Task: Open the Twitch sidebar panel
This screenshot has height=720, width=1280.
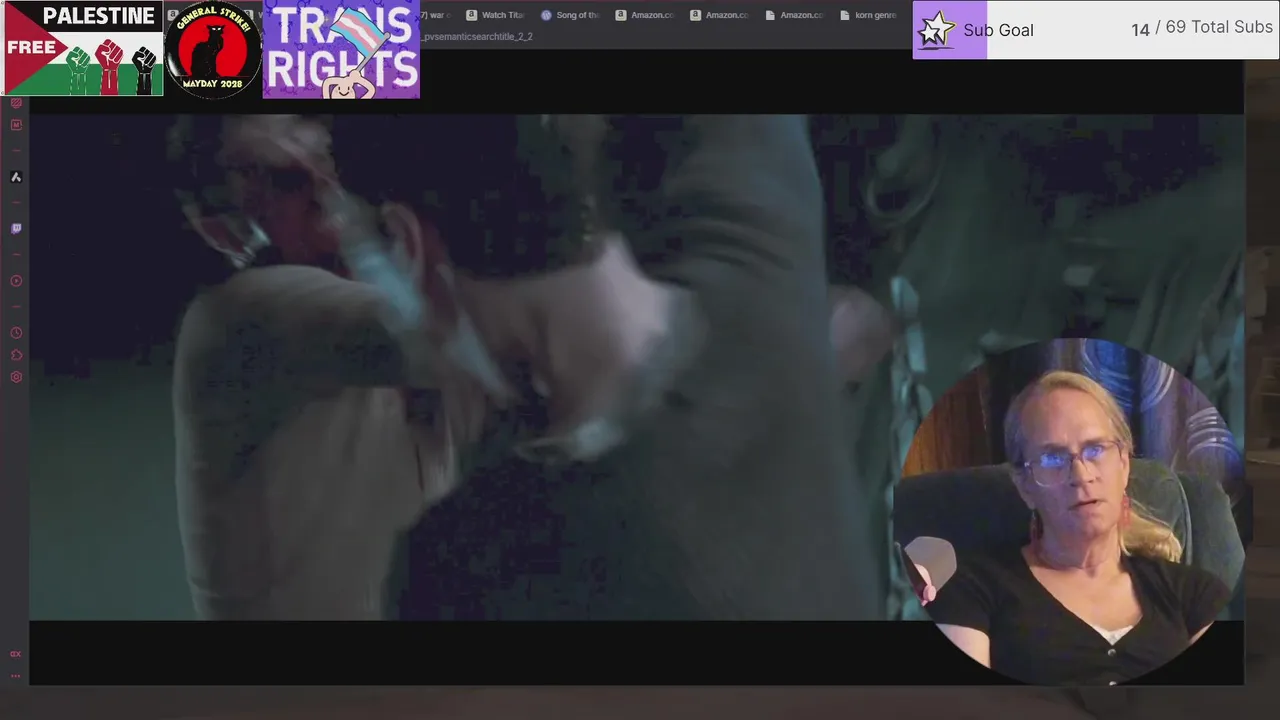Action: 16,229
